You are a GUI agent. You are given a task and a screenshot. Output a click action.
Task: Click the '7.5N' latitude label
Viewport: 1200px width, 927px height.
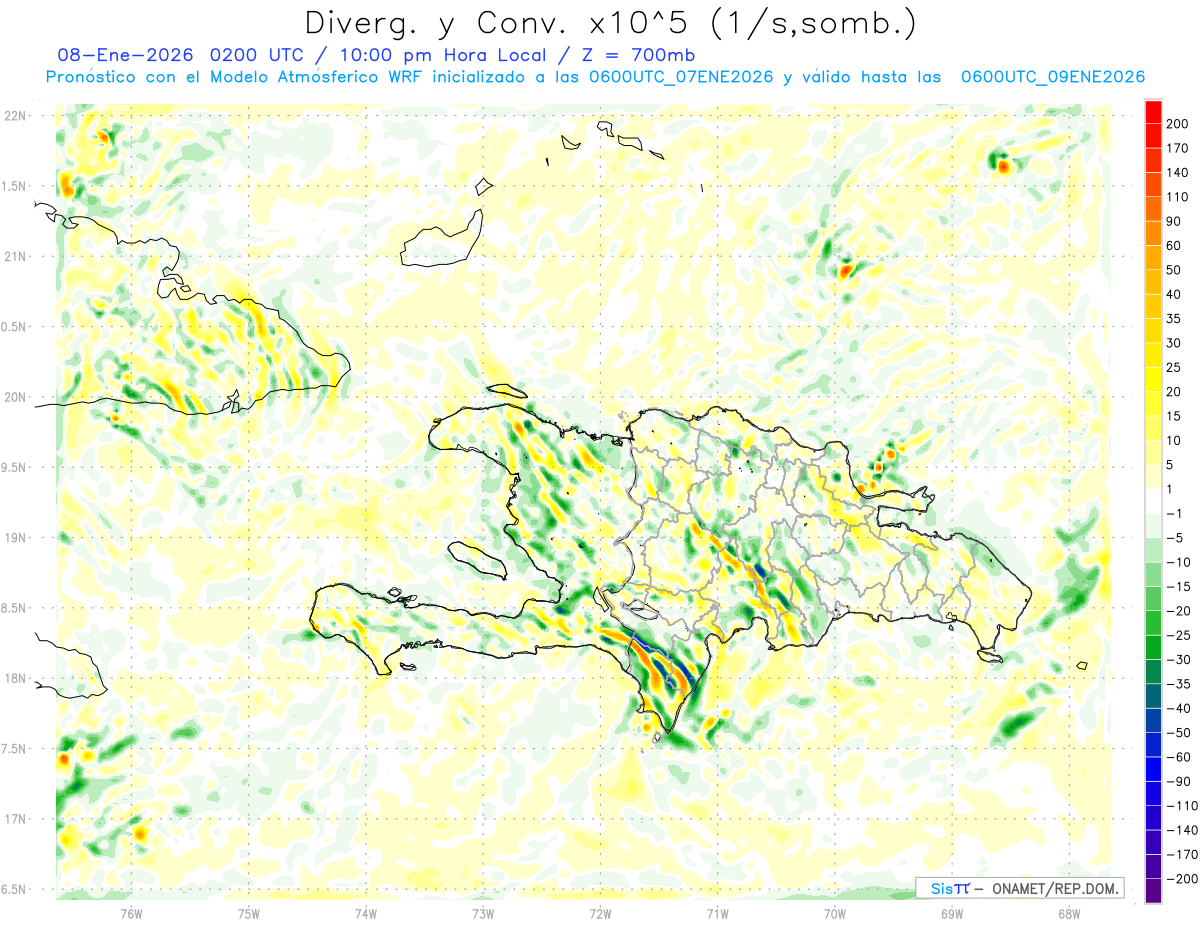coord(15,749)
